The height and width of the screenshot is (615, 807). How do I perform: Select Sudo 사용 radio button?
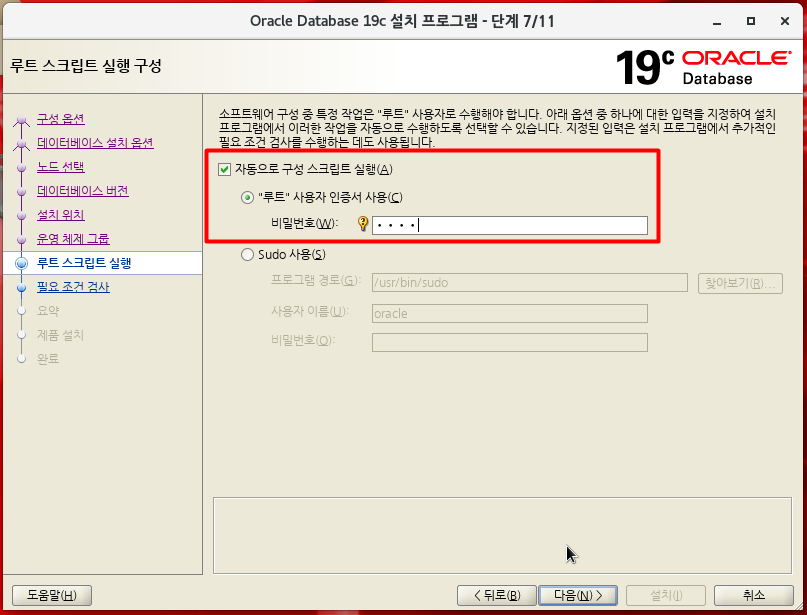coord(248,254)
